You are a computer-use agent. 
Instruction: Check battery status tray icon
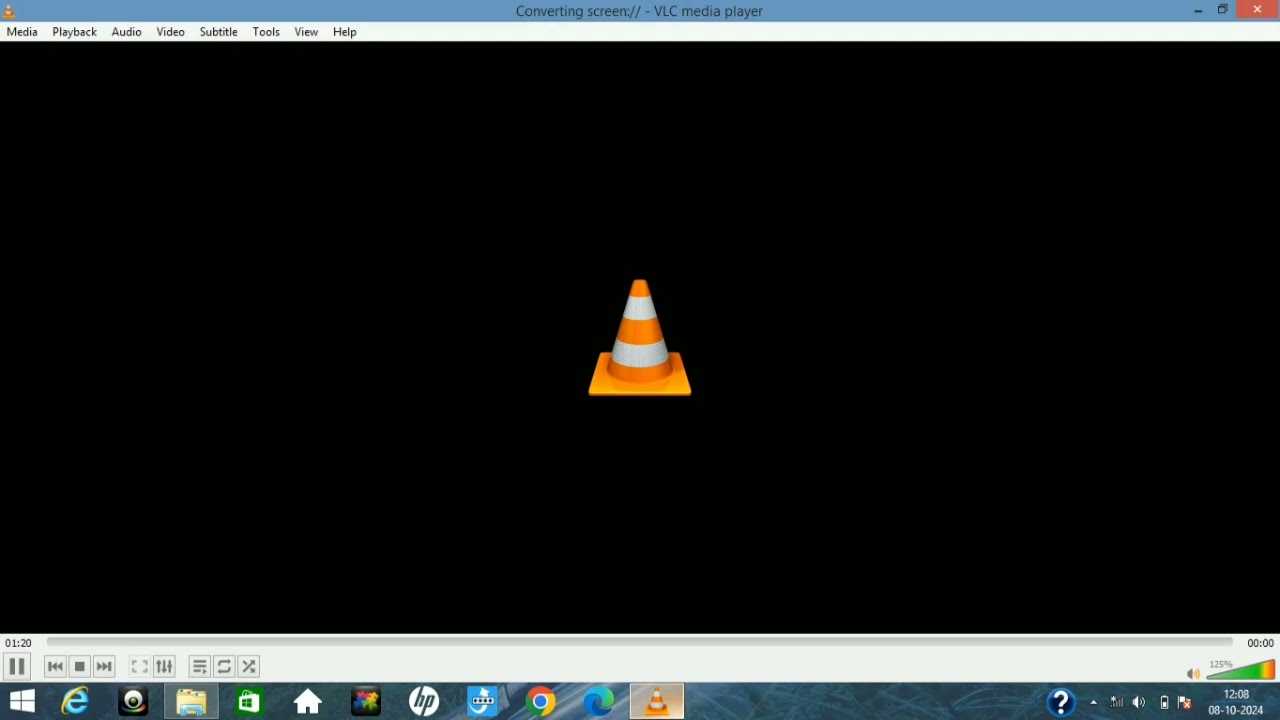(1164, 703)
